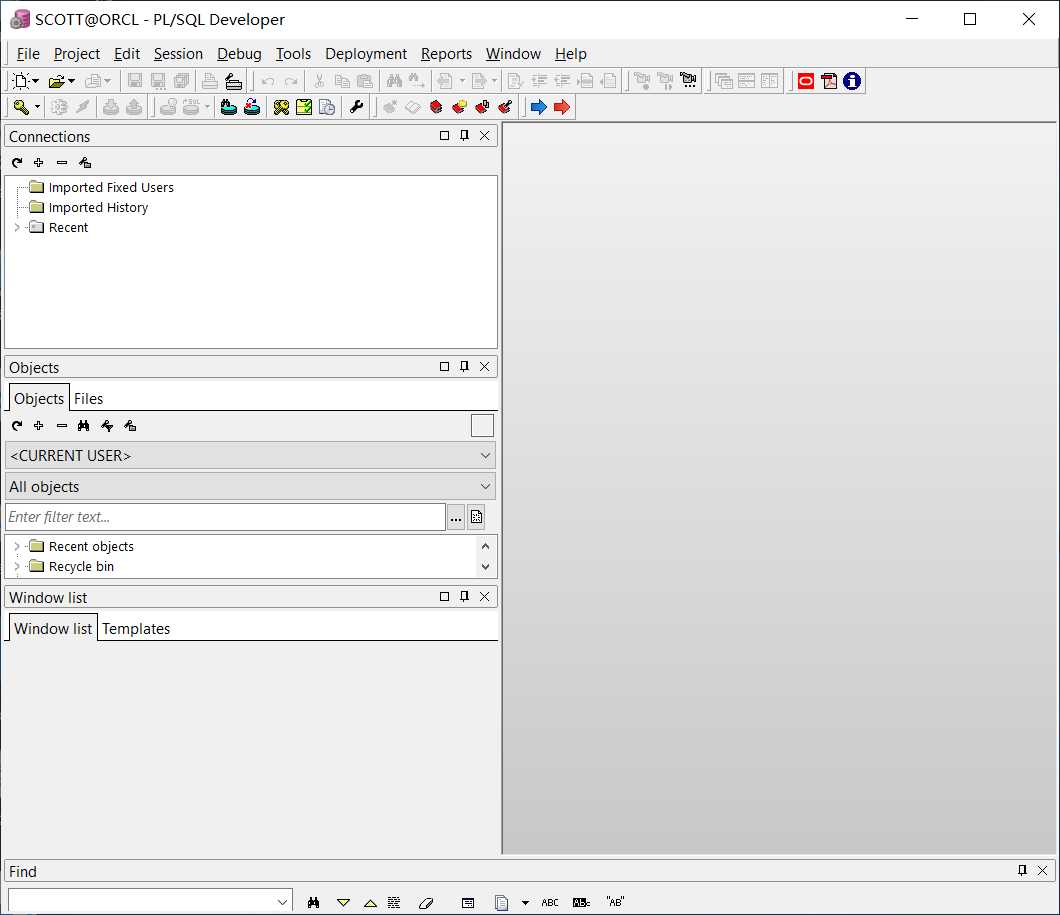Open Preferences with the wrench icon
1060x915 pixels.
coord(356,107)
